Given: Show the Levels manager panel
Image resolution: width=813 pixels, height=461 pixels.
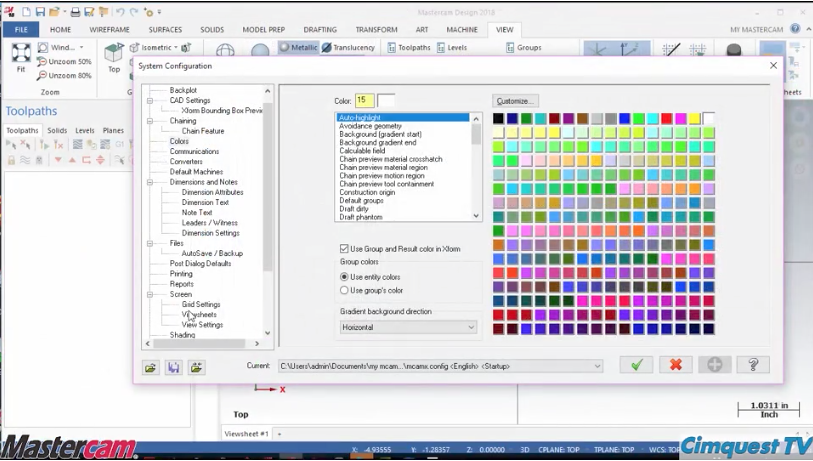Looking at the screenshot, I should click(x=452, y=47).
